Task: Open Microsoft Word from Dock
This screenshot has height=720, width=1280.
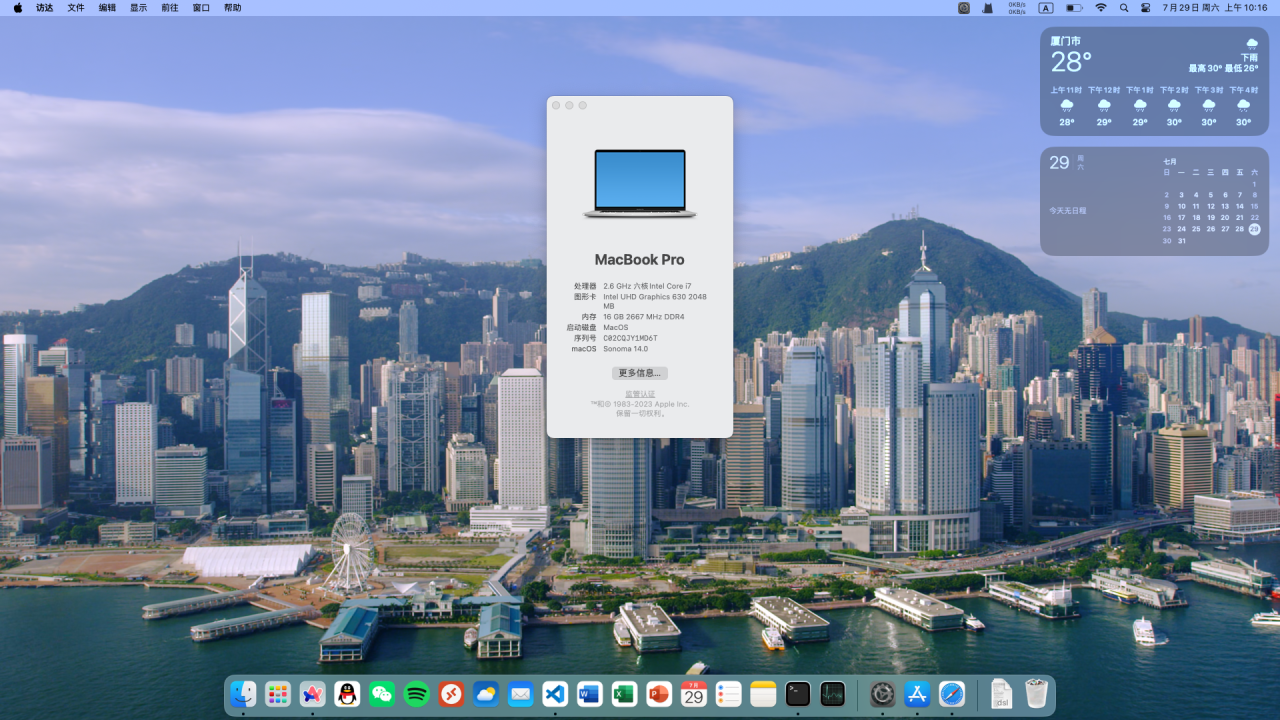Action: [x=590, y=694]
